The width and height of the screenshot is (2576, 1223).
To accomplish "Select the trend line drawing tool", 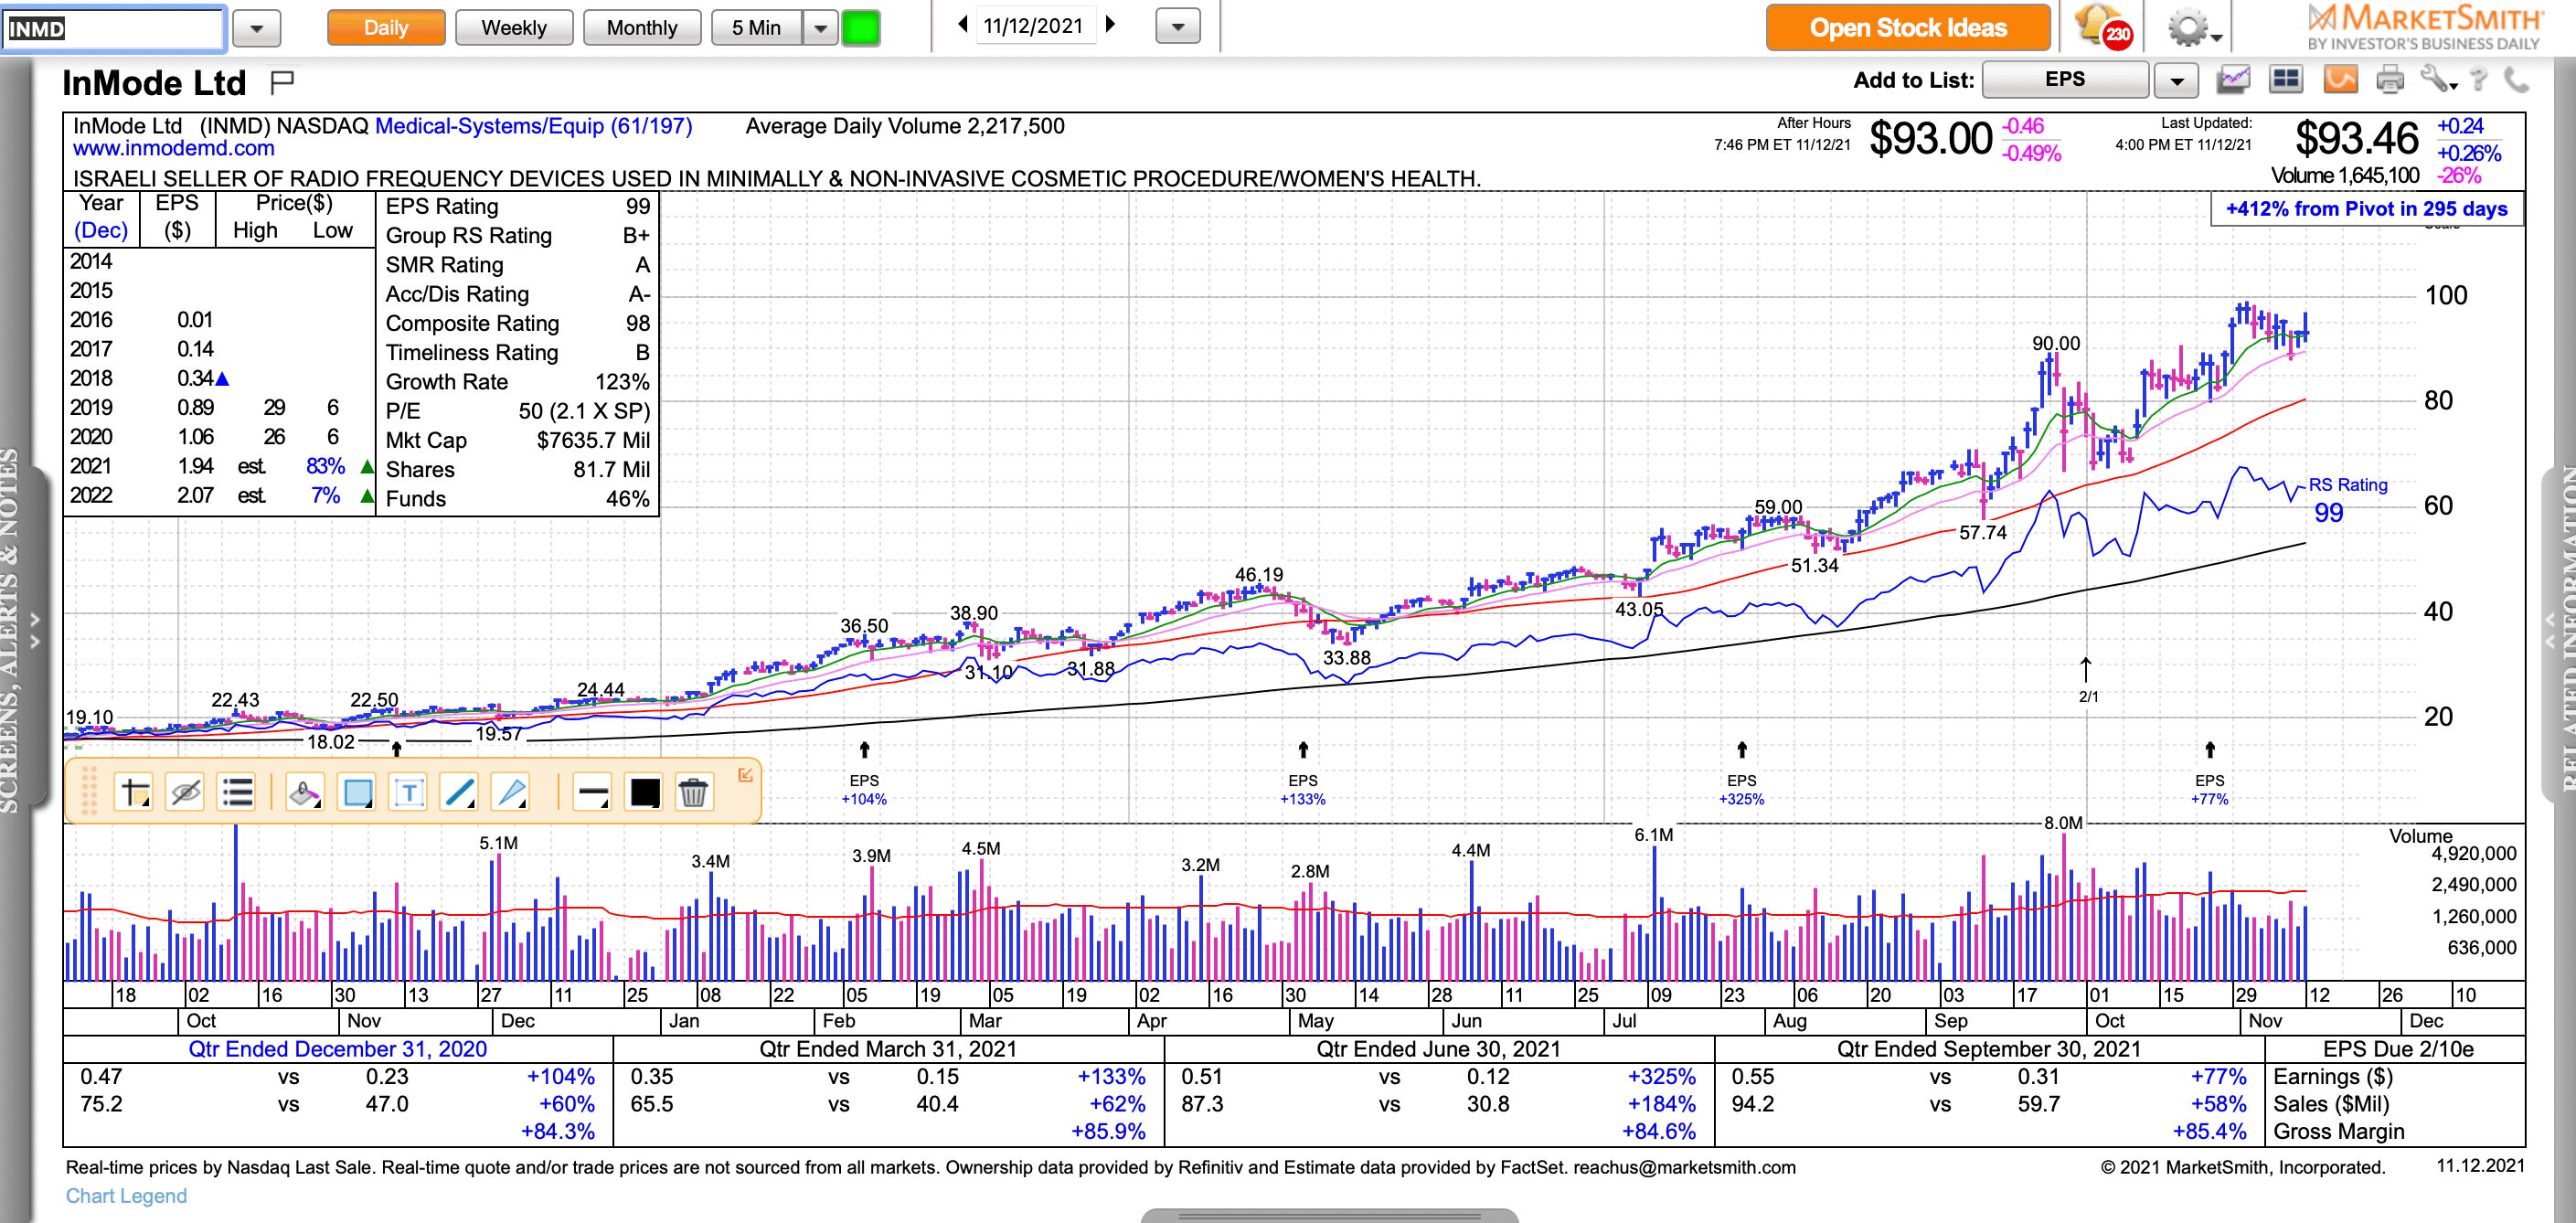I will tap(460, 793).
